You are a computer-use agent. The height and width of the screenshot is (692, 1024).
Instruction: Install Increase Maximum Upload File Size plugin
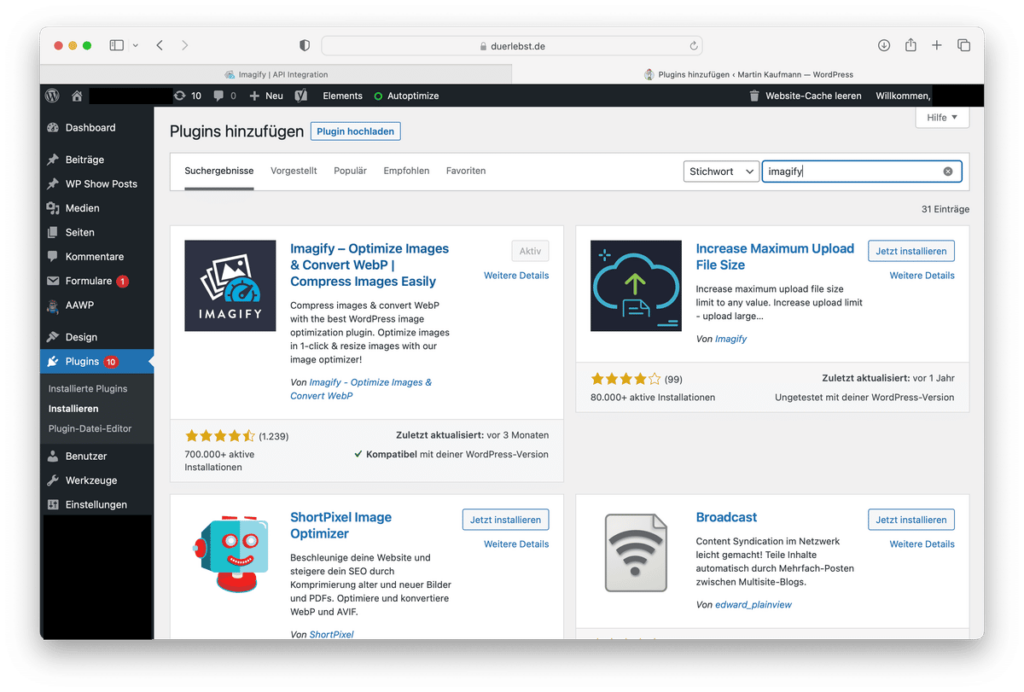(x=911, y=251)
